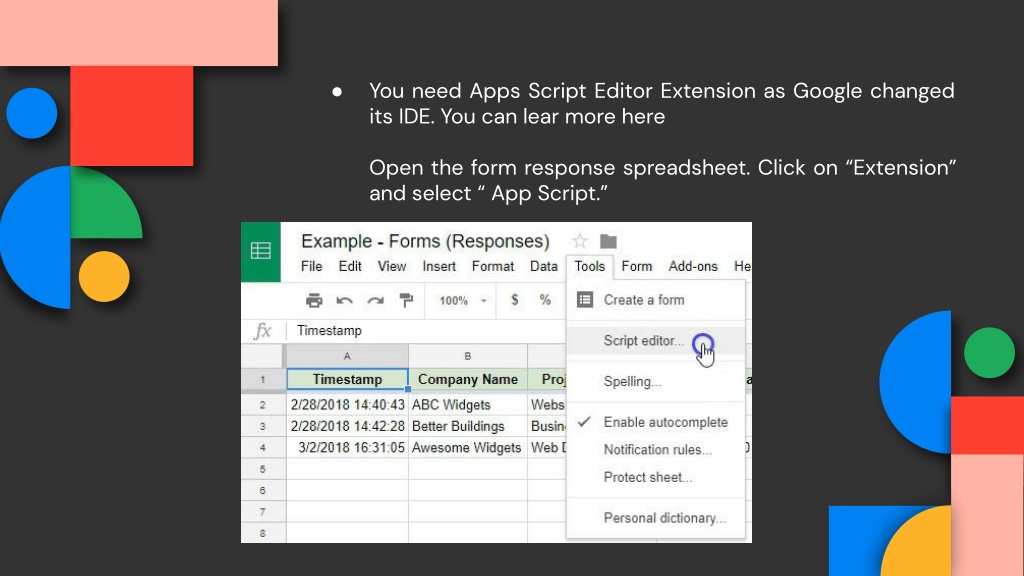The image size is (1024, 576).
Task: Select the ABC Widgets cell
Action: (x=468, y=405)
